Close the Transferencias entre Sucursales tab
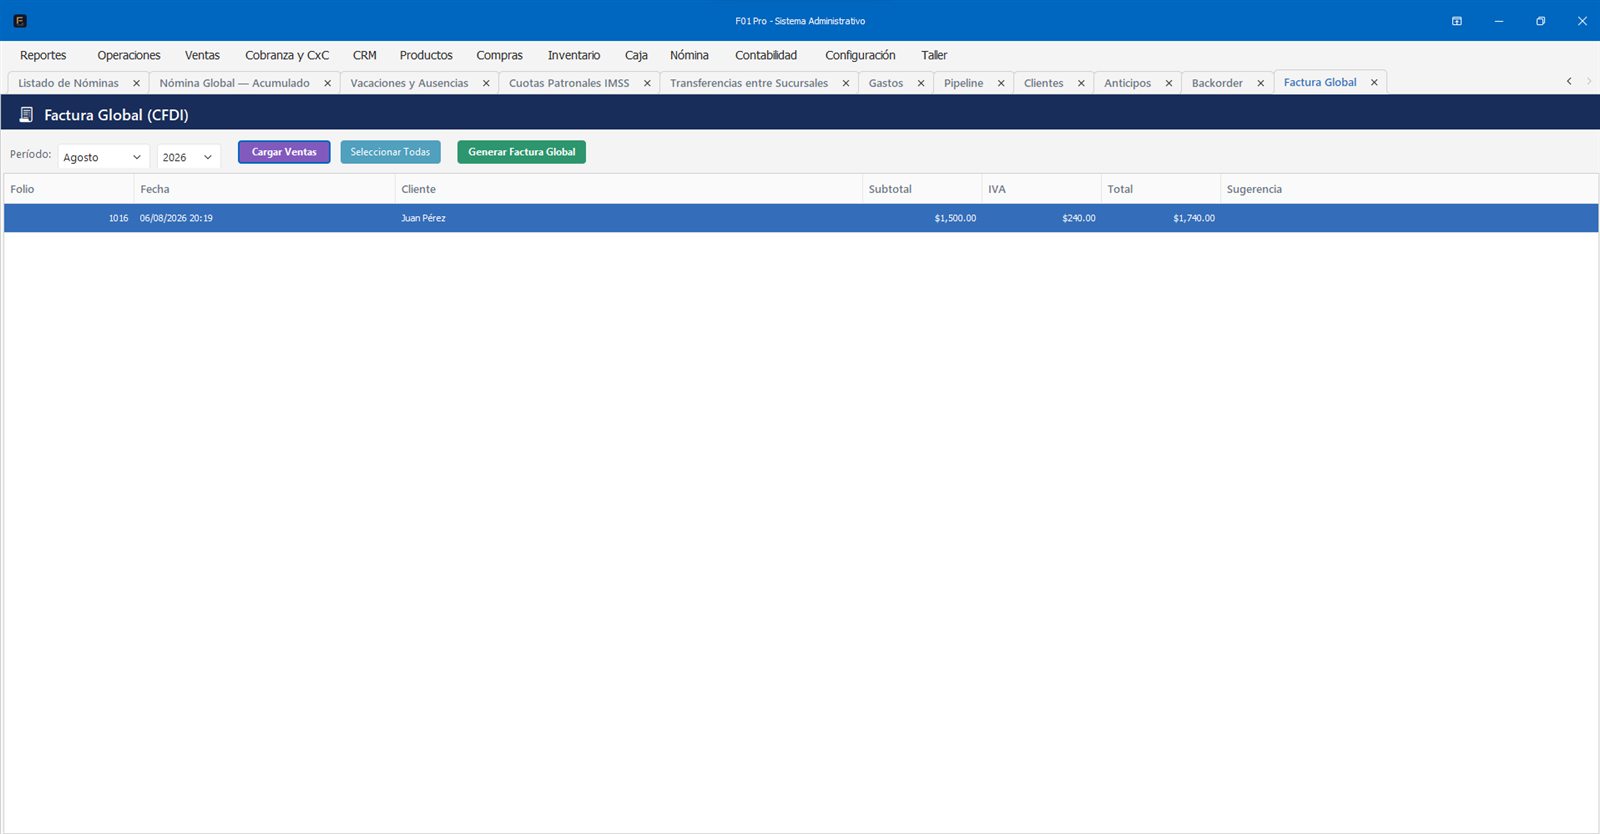 pos(846,83)
